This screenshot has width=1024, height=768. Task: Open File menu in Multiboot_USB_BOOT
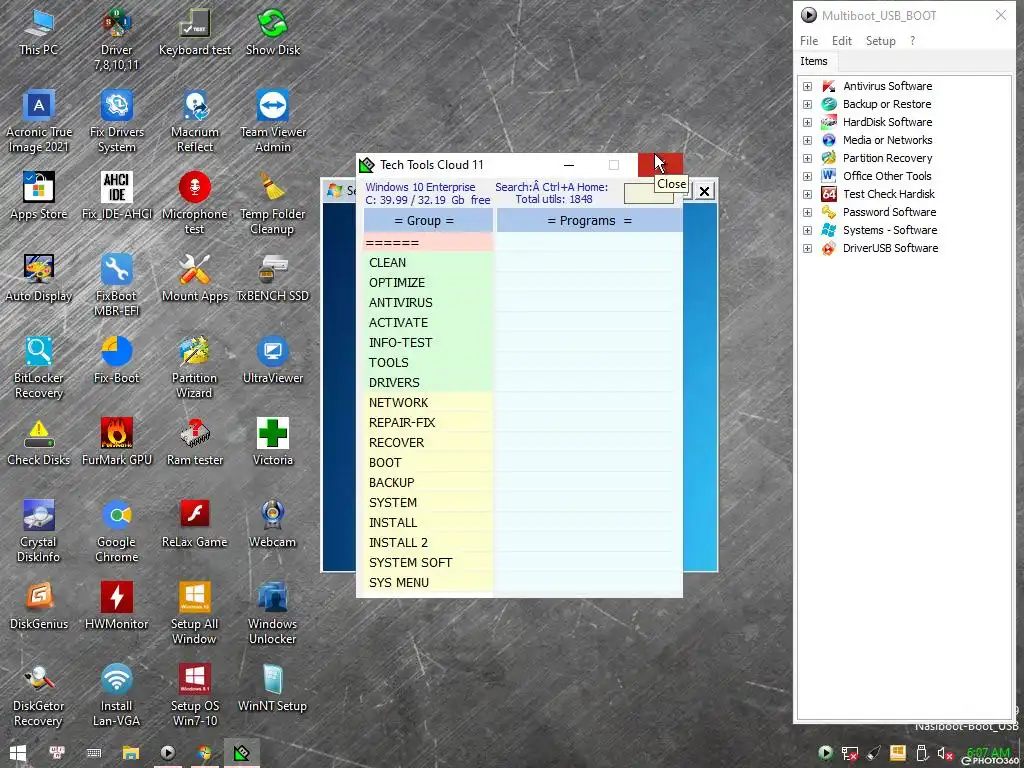click(808, 40)
